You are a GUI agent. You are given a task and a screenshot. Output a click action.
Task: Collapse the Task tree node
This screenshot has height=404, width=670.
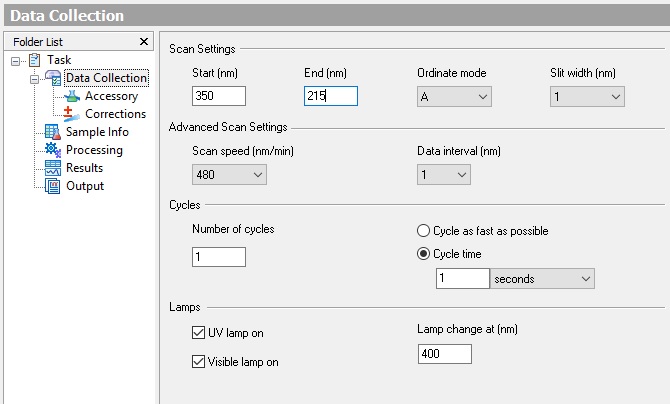[16, 61]
